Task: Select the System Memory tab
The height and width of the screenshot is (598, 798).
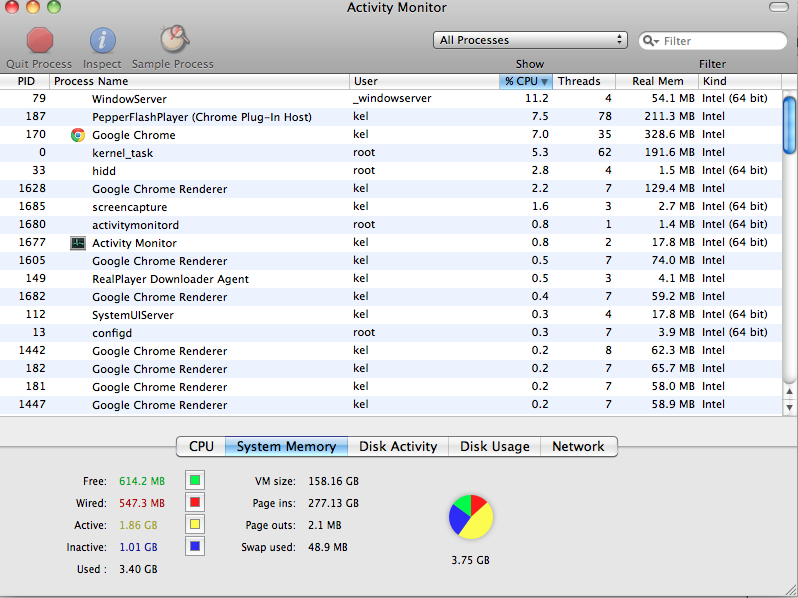Action: 287,446
